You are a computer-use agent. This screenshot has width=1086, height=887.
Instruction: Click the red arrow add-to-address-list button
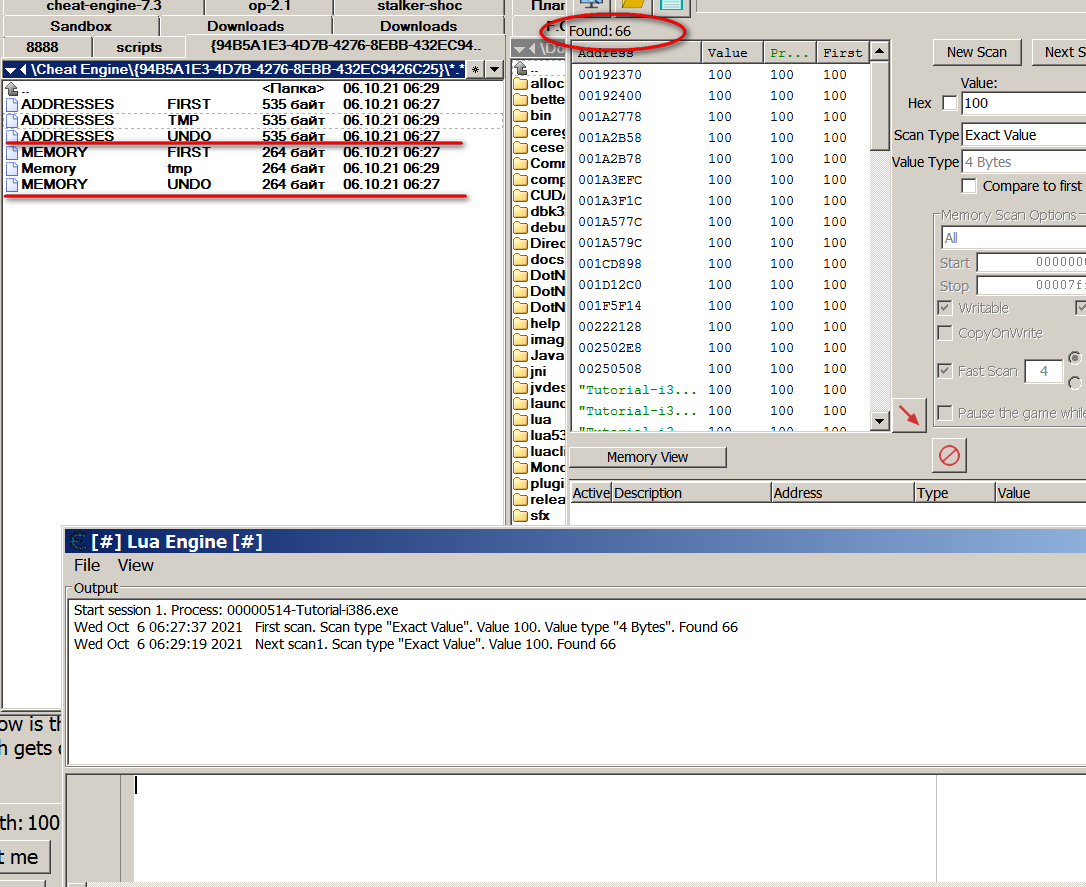(x=908, y=415)
